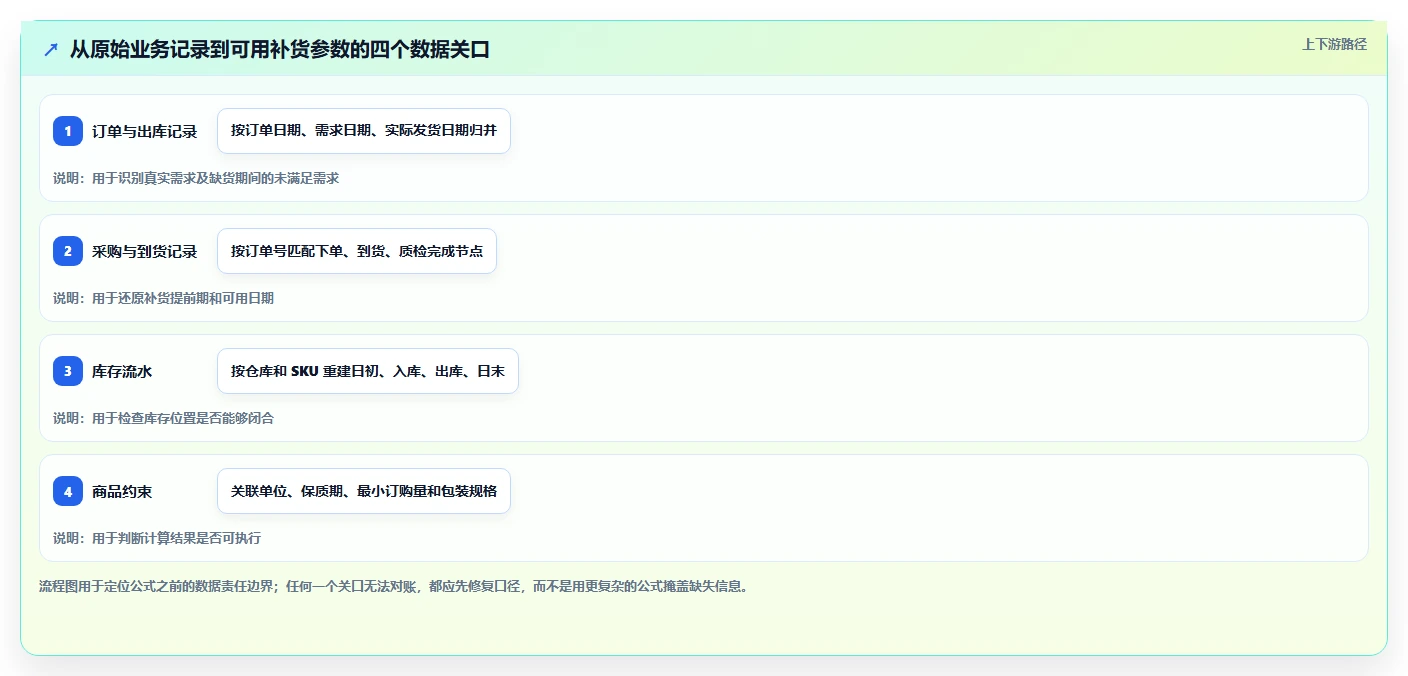Click the arrow icon beside the panel title

tap(51, 49)
